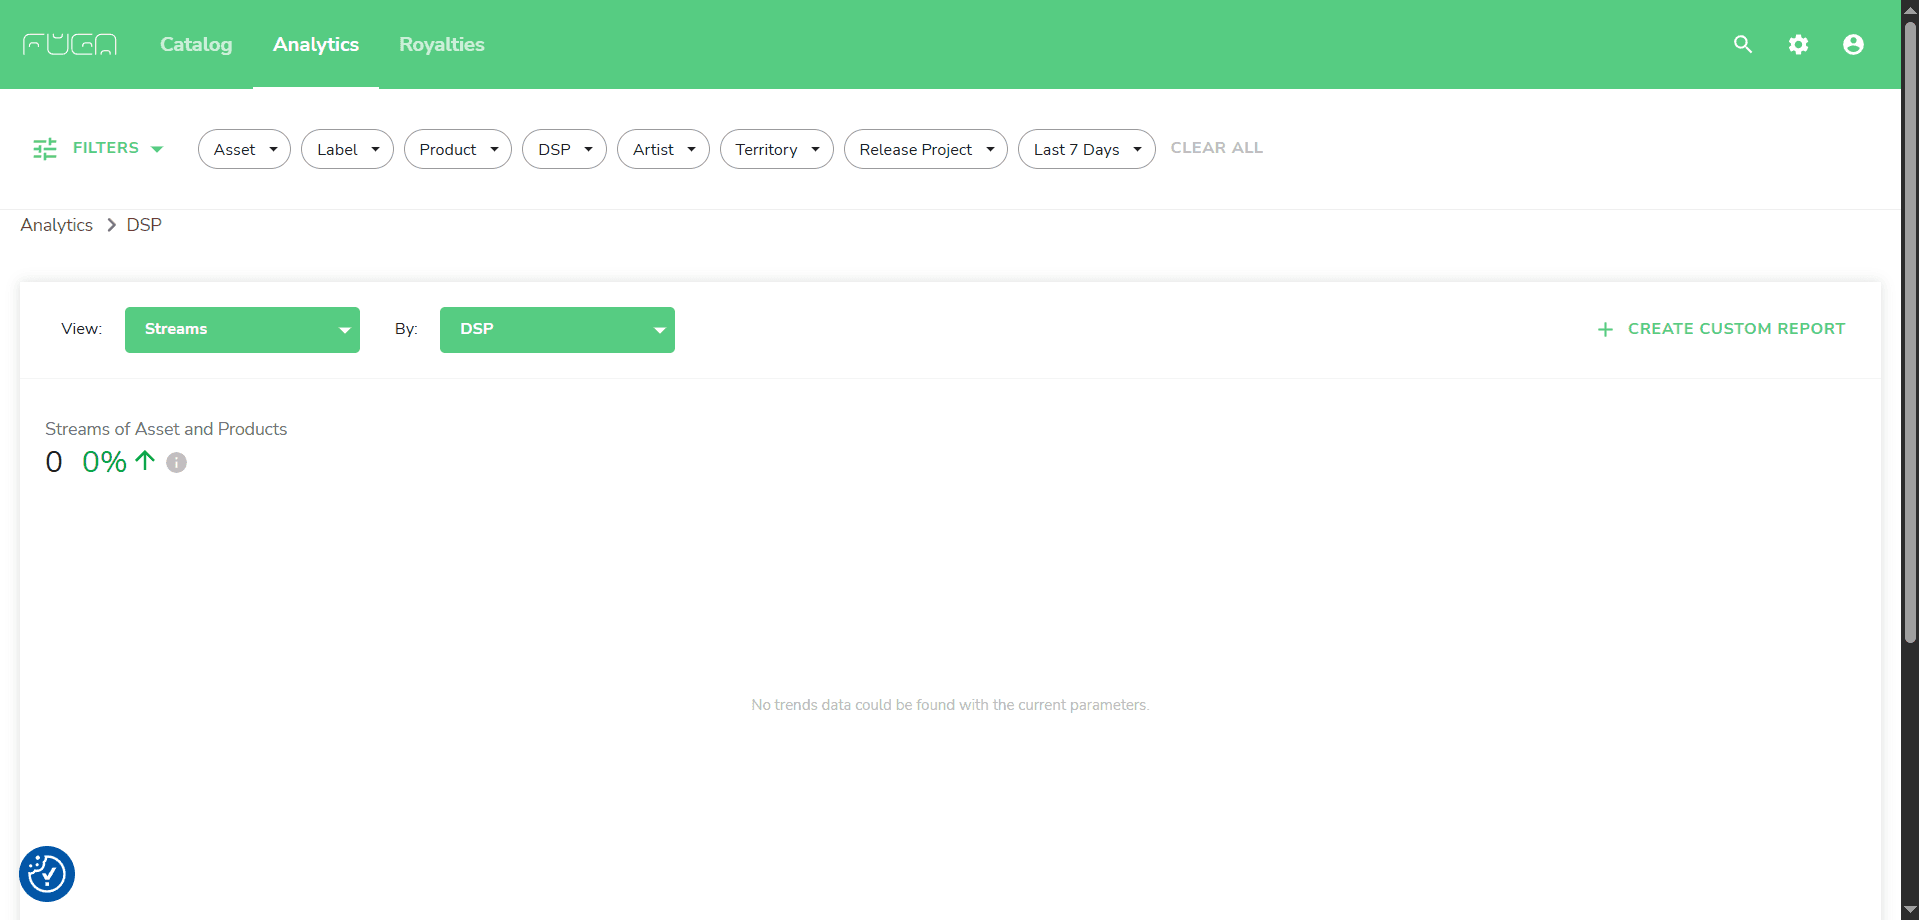Click the Clear All button
The width and height of the screenshot is (1919, 920).
tap(1216, 148)
